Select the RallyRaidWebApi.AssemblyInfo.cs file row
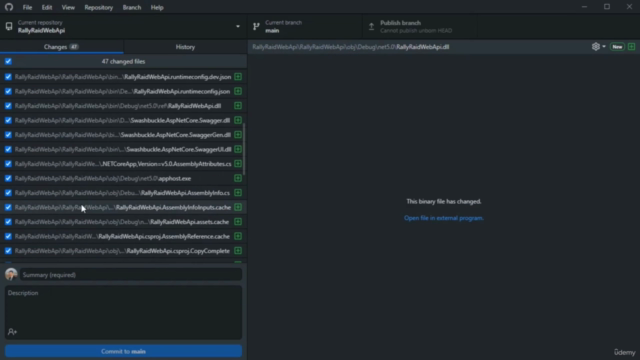This screenshot has width=640, height=360. [123, 193]
